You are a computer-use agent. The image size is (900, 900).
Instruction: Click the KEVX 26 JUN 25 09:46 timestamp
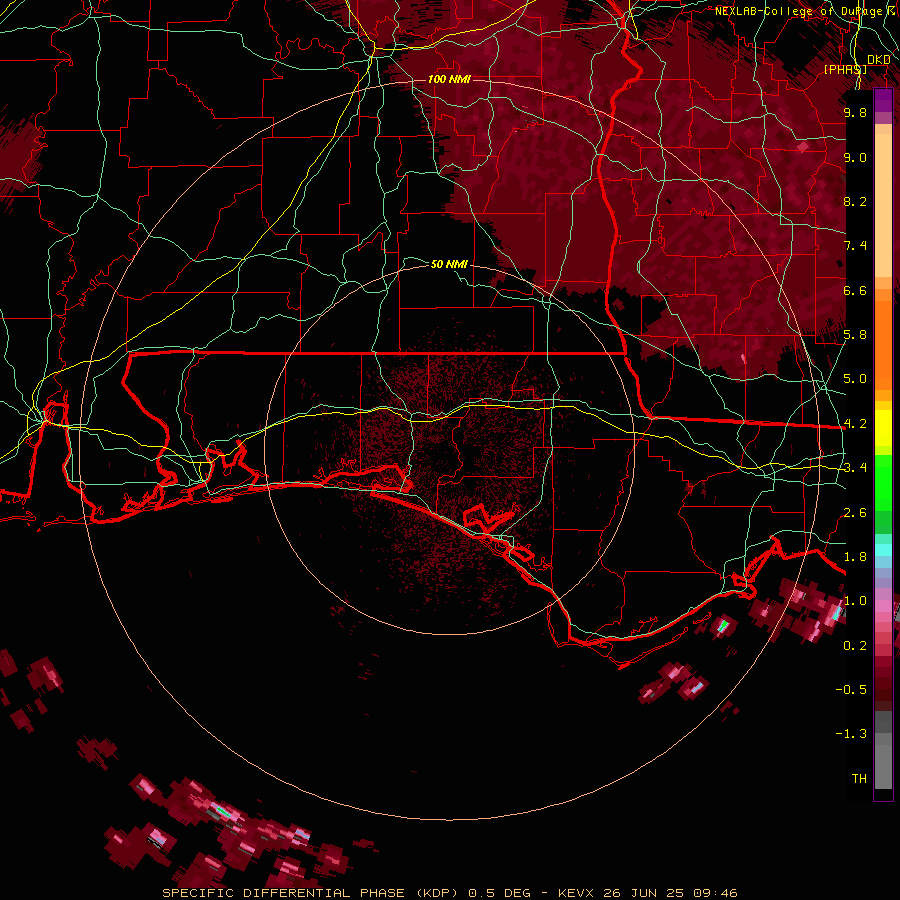pyautogui.click(x=647, y=893)
